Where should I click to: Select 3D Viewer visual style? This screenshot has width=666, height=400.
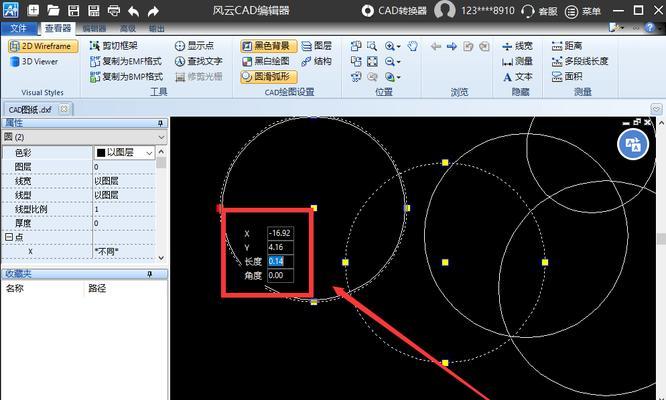[34, 62]
